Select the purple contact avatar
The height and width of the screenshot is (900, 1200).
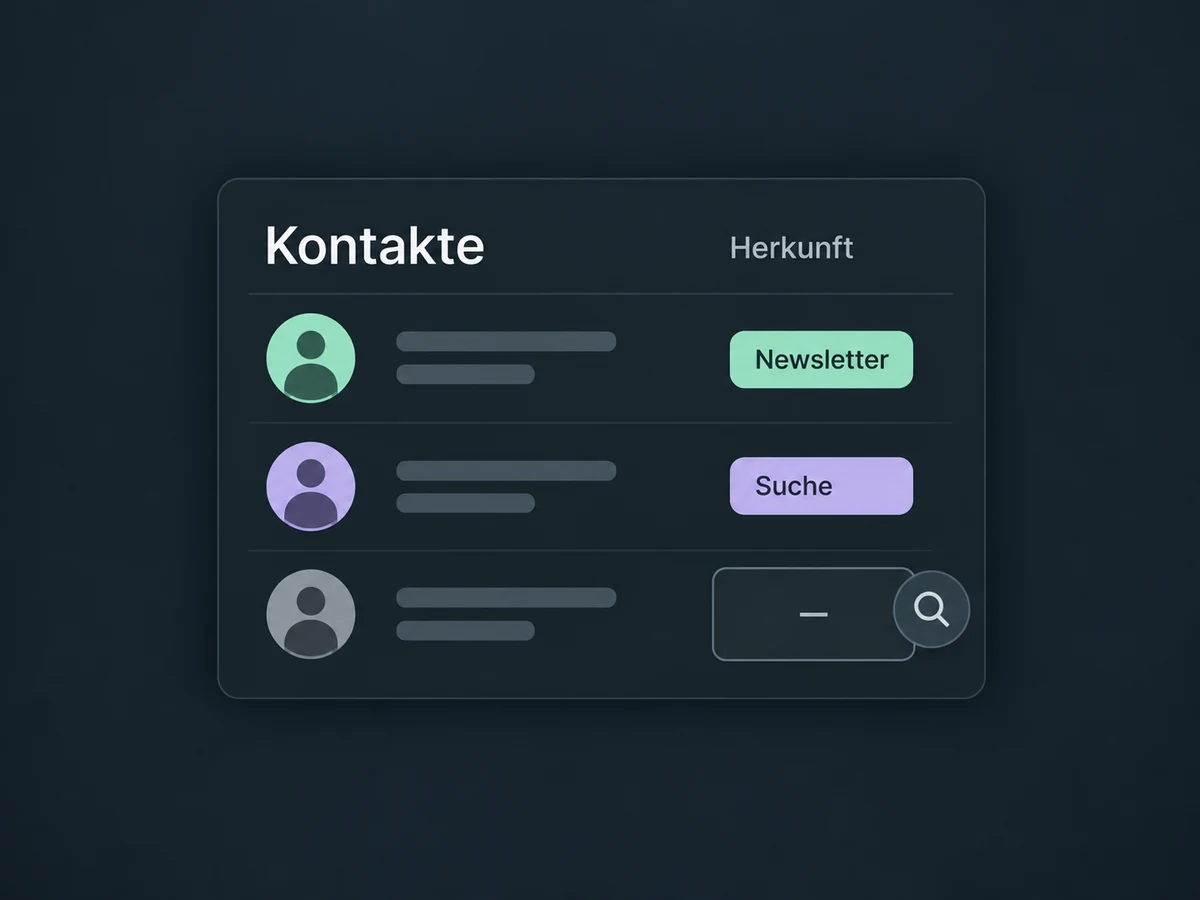(x=311, y=486)
